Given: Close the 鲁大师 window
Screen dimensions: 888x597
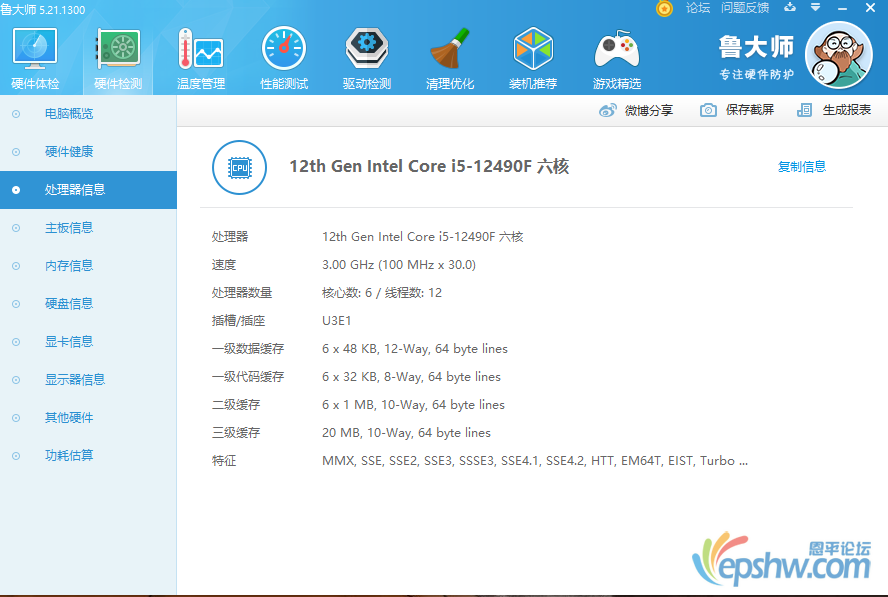Looking at the screenshot, I should 870,7.
